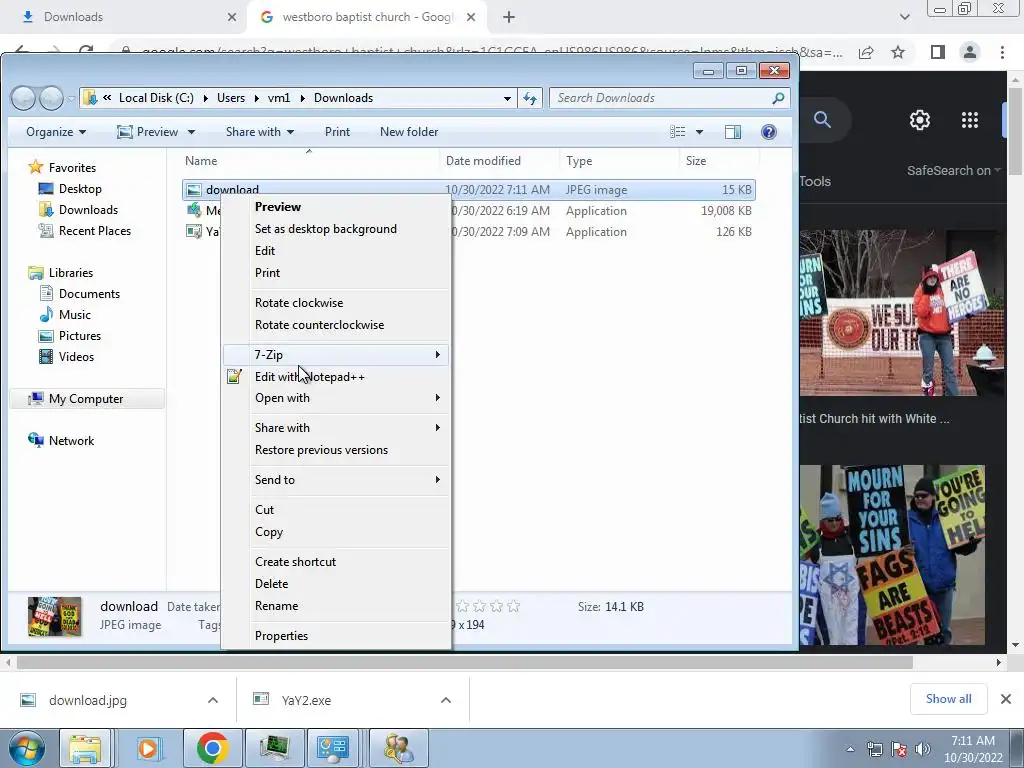Image resolution: width=1024 pixels, height=768 pixels.
Task: Click the Explorer back navigation arrow
Action: pyautogui.click(x=24, y=99)
